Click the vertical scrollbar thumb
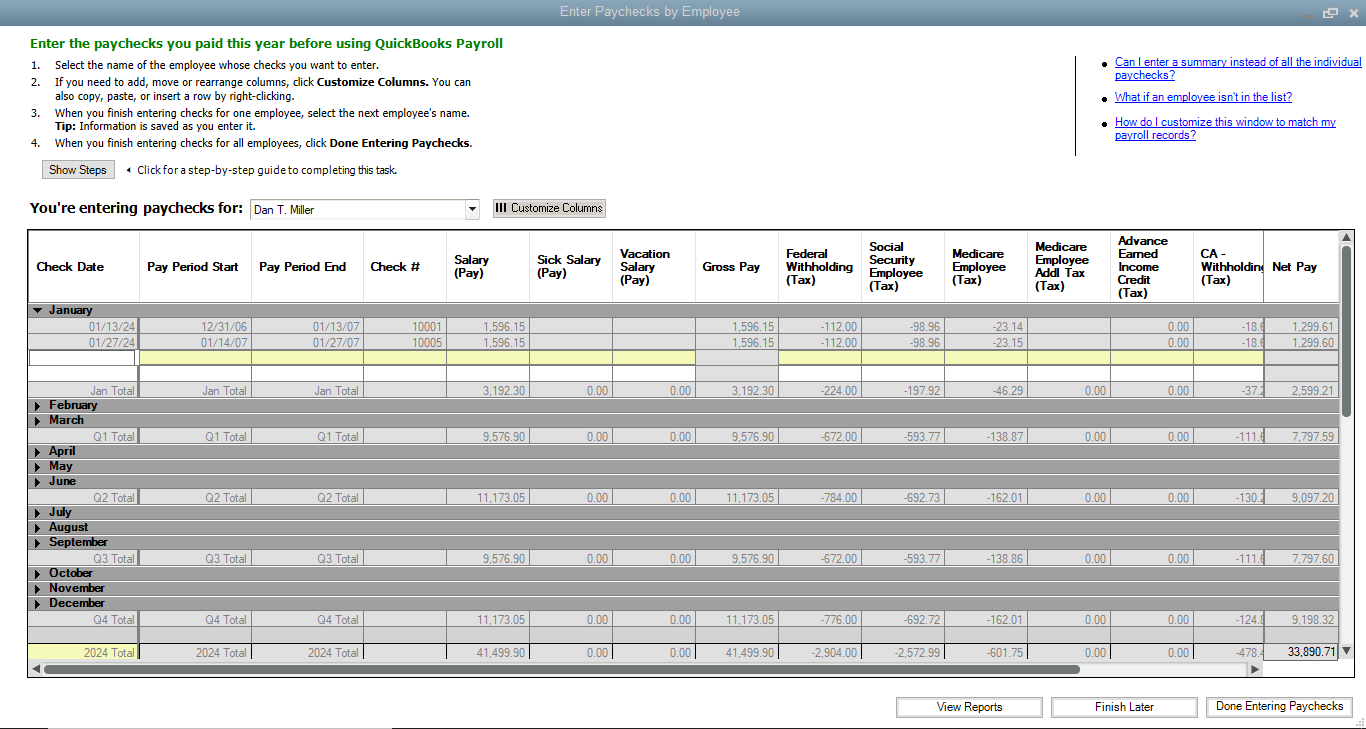Screen dimensions: 1366x729 pyautogui.click(x=1346, y=330)
